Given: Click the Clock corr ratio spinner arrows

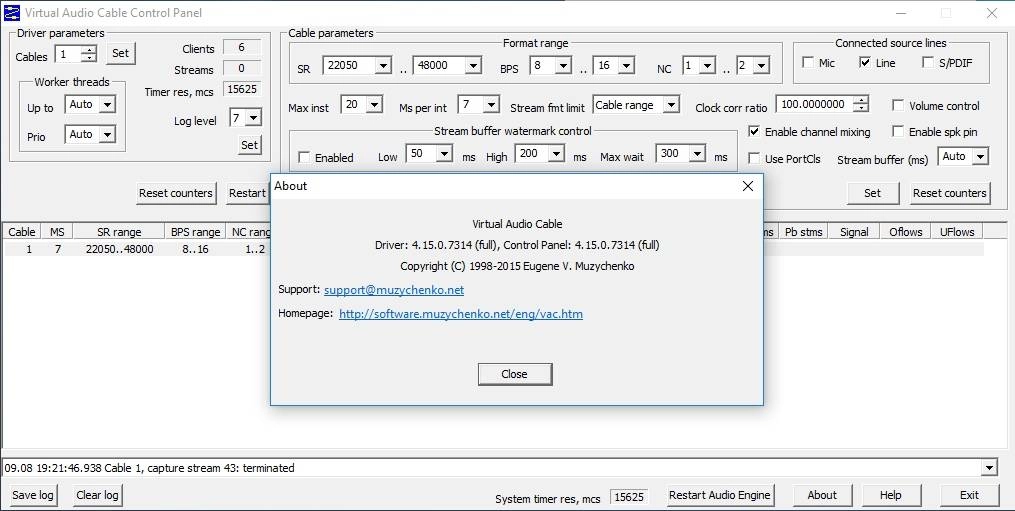Looking at the screenshot, I should [860, 104].
